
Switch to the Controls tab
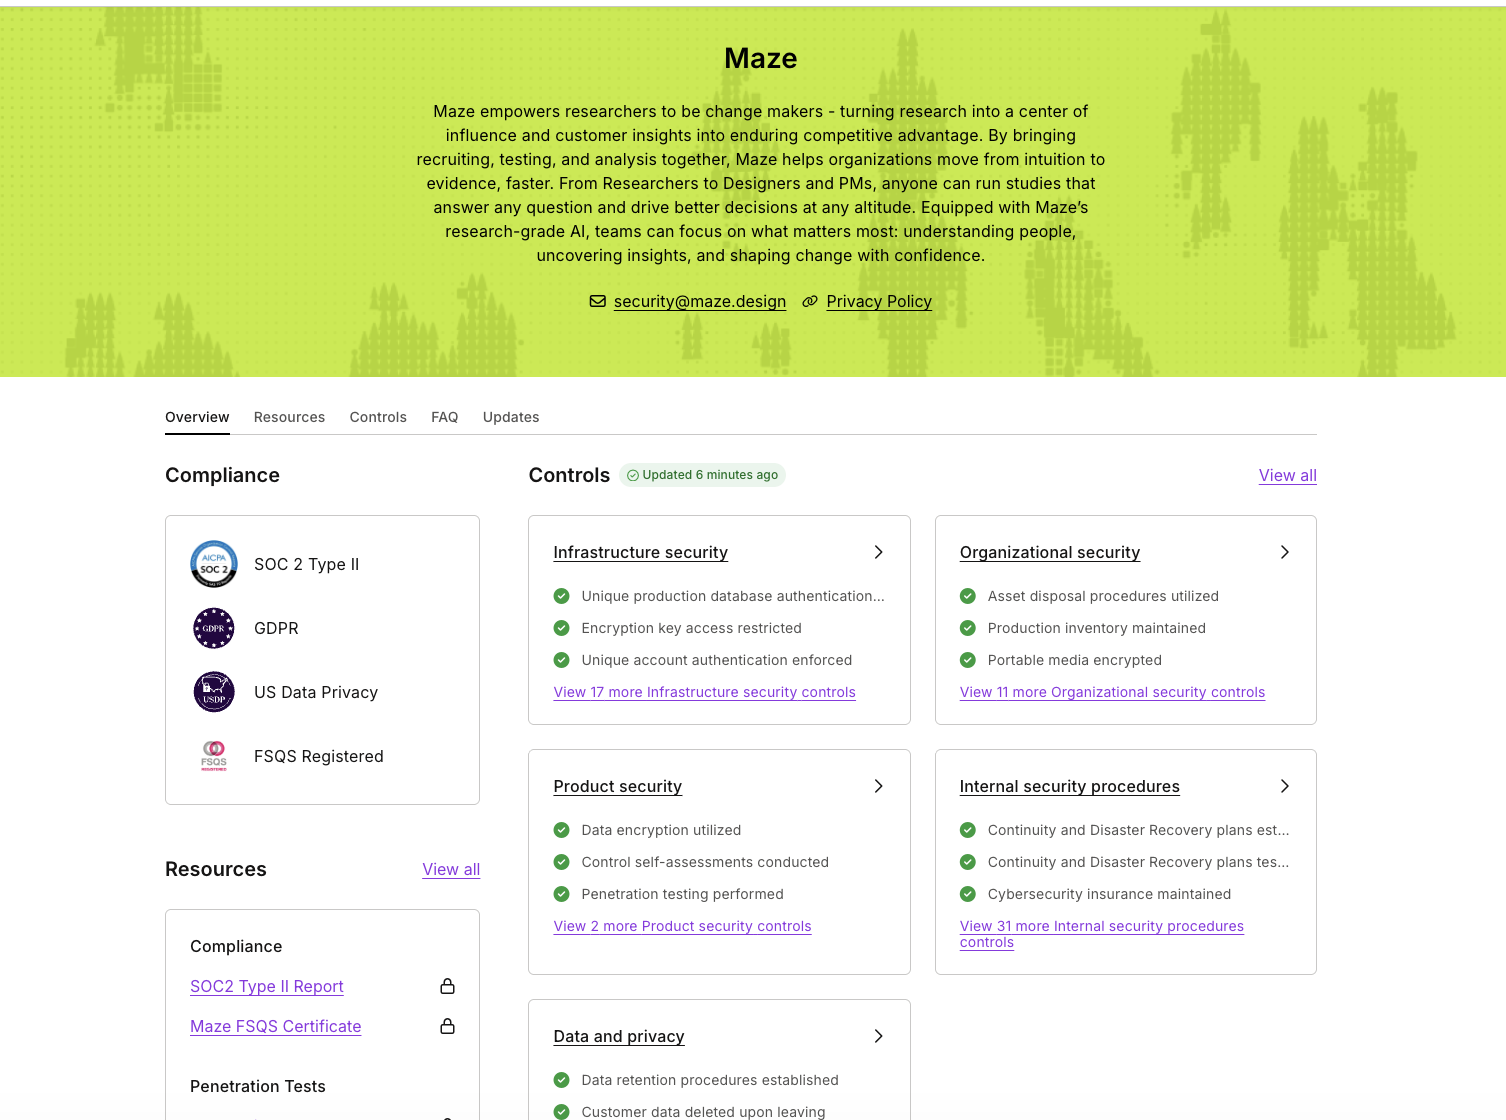click(378, 417)
